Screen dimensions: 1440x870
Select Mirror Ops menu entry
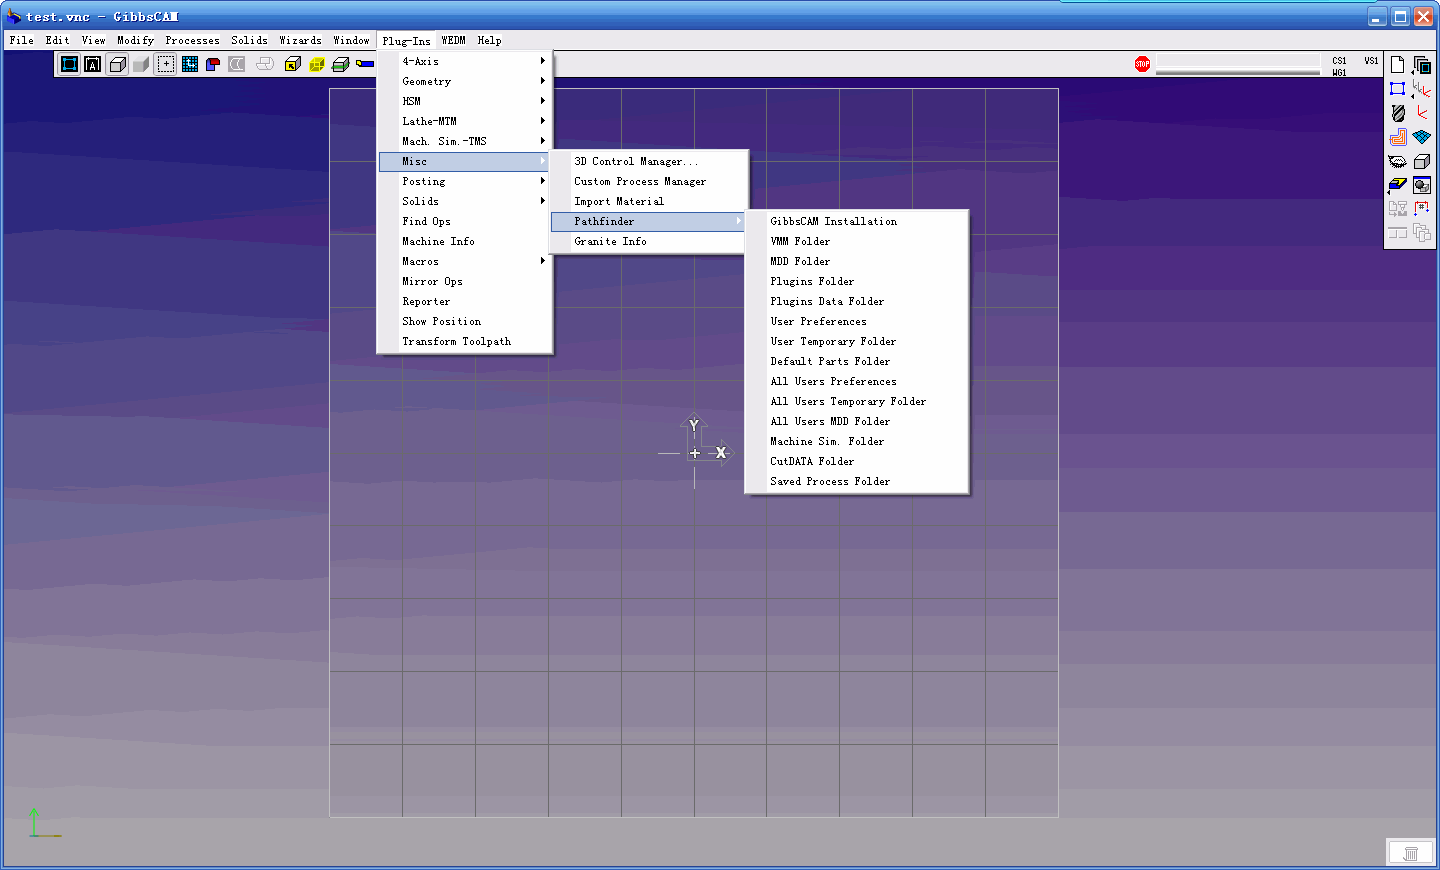[465, 281]
